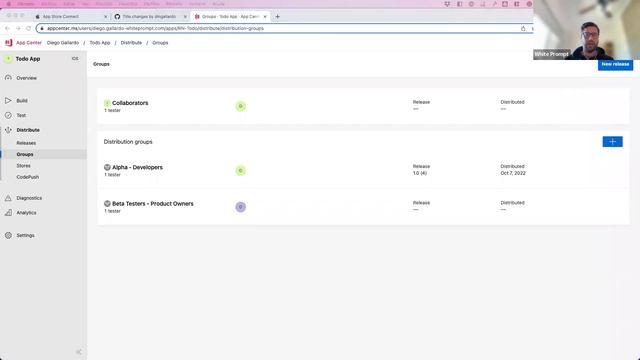Click the Diagnostics warning icon
640x360 pixels.
(x=8, y=198)
